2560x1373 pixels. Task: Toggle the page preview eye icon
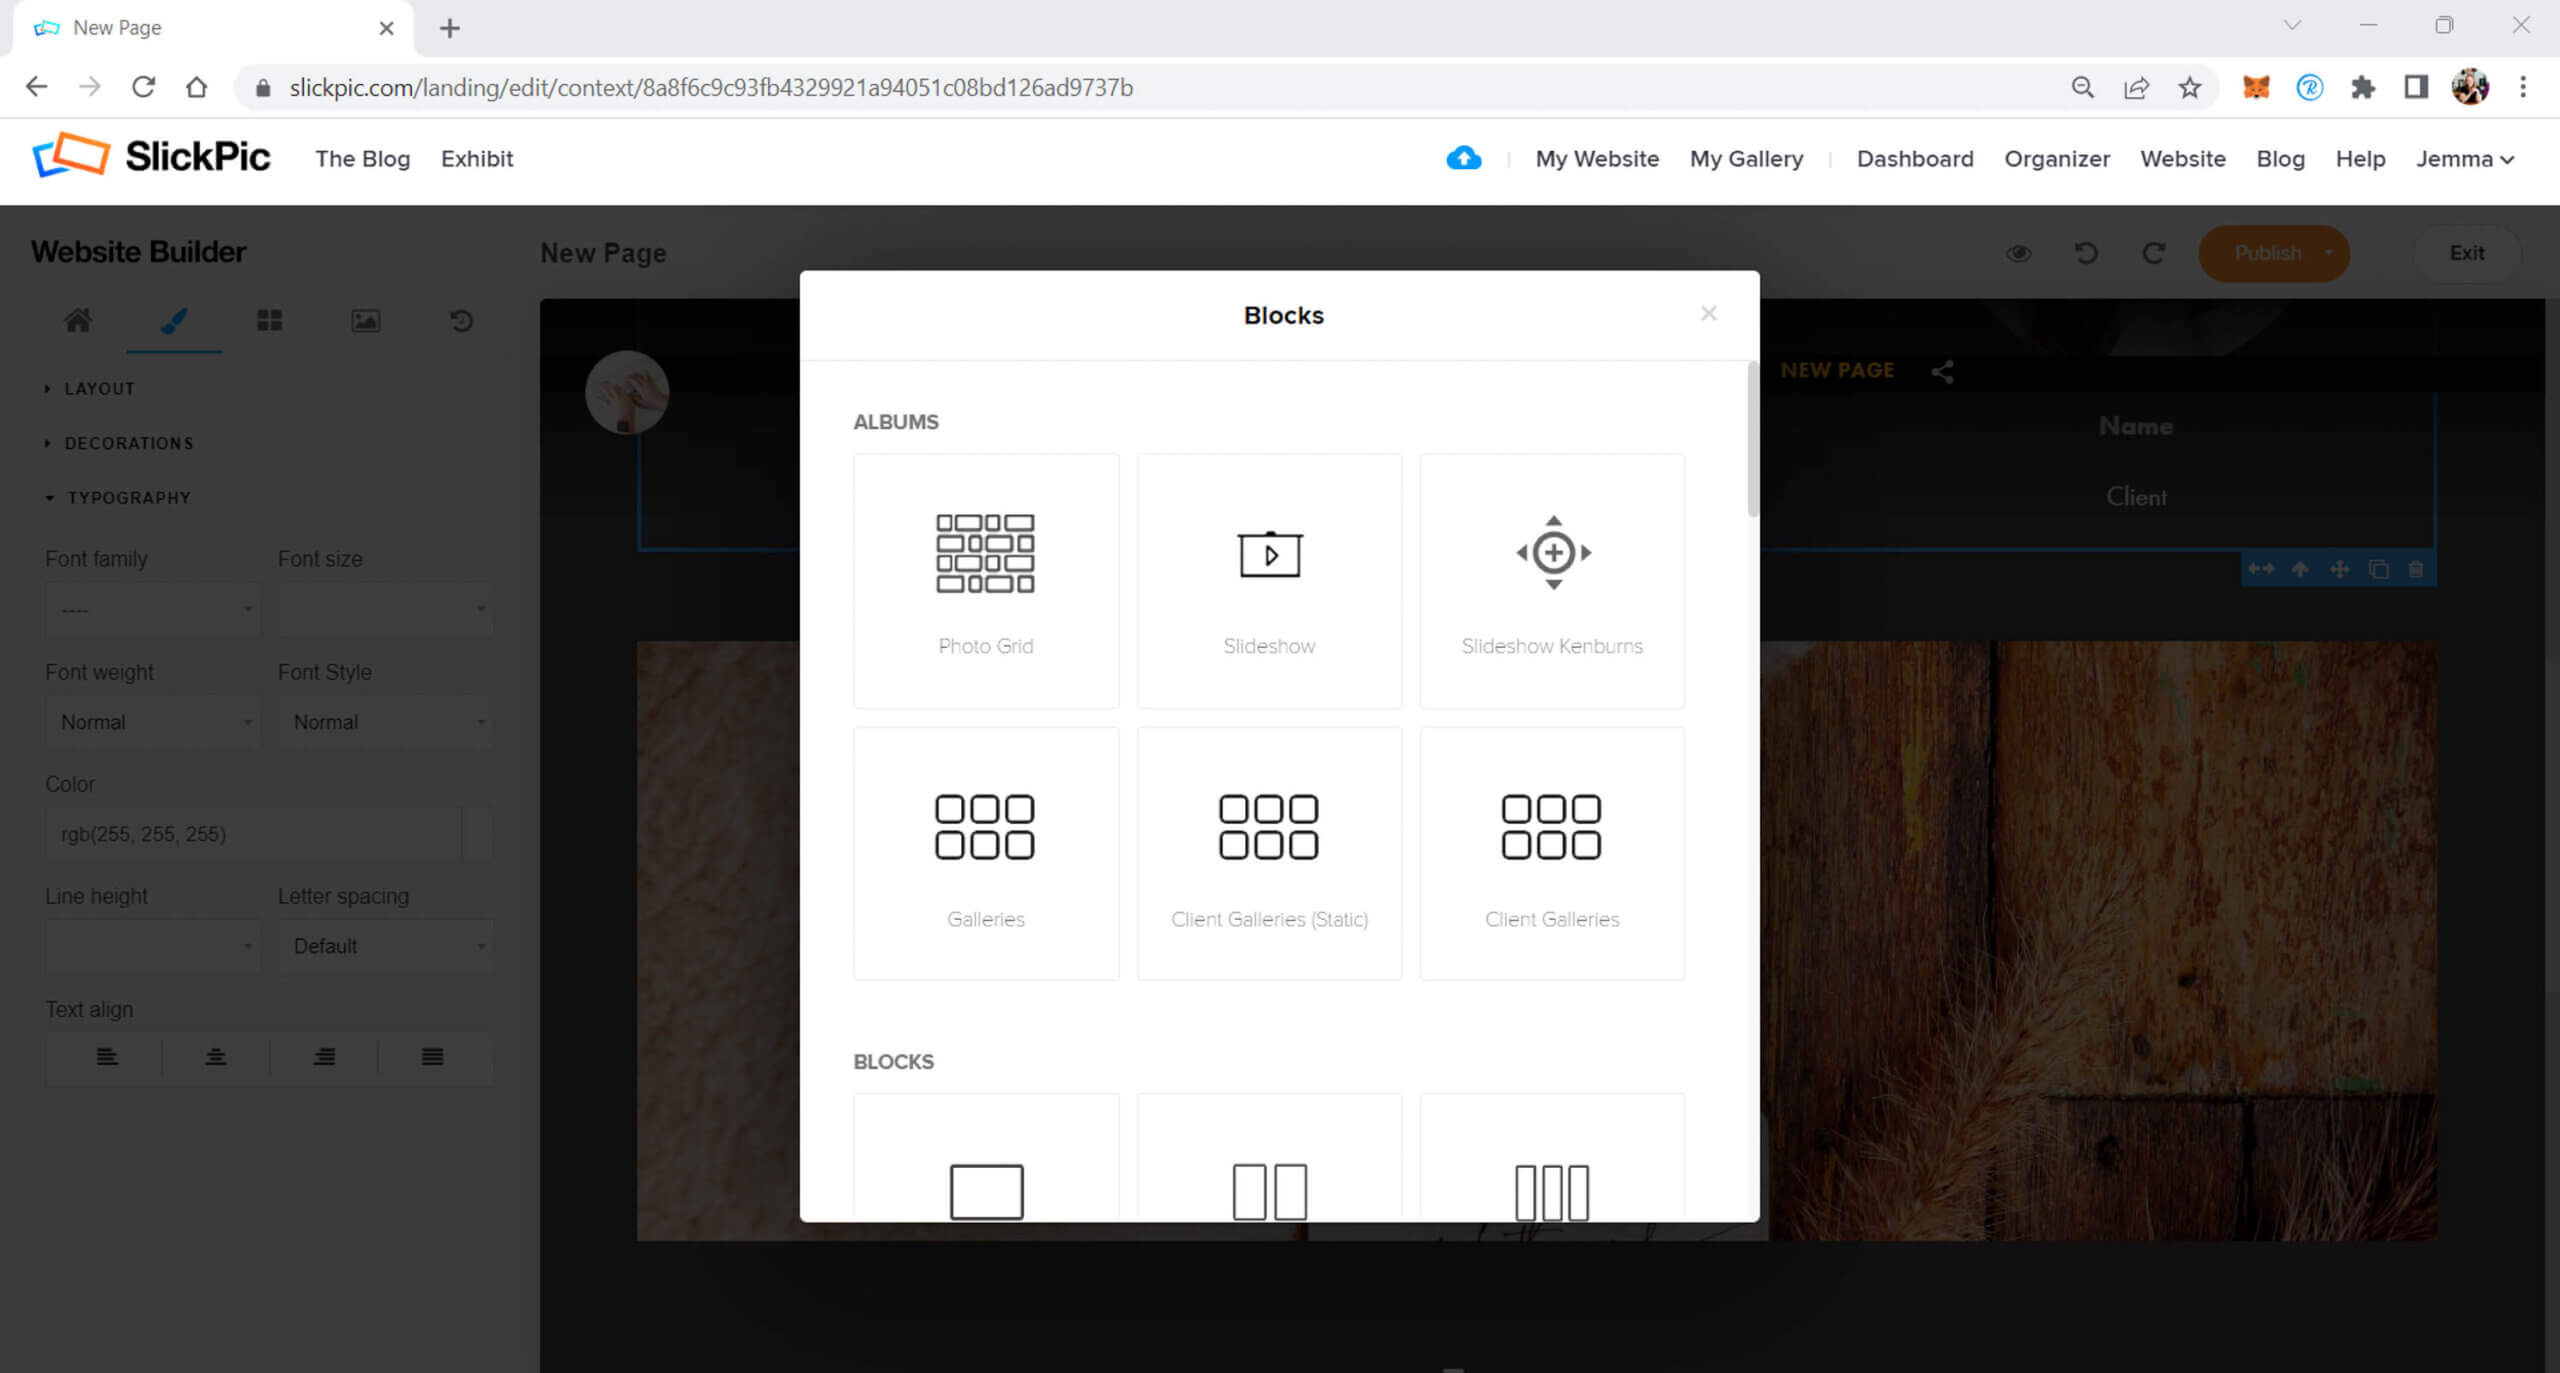click(2018, 253)
